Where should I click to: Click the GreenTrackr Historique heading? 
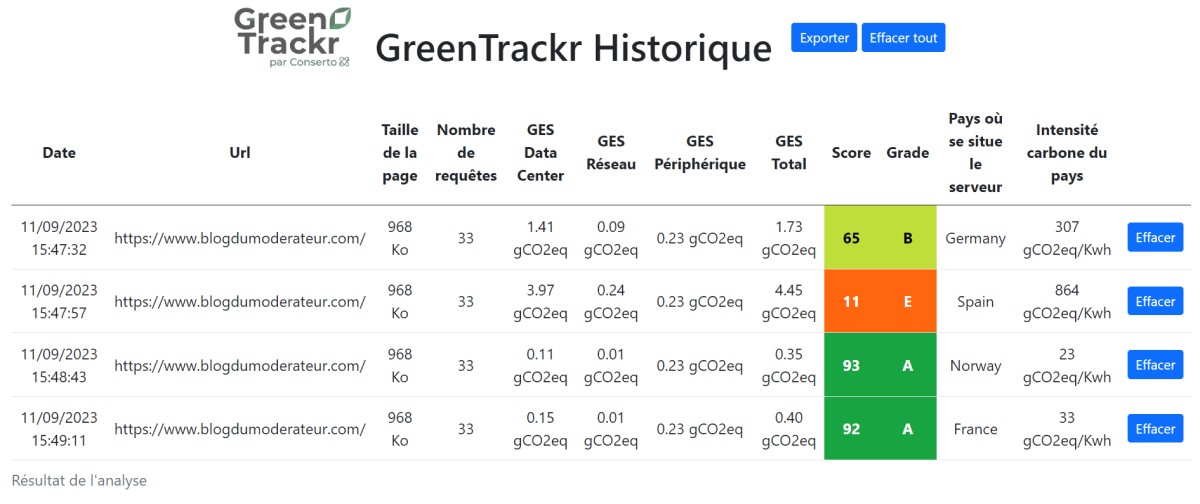point(573,48)
